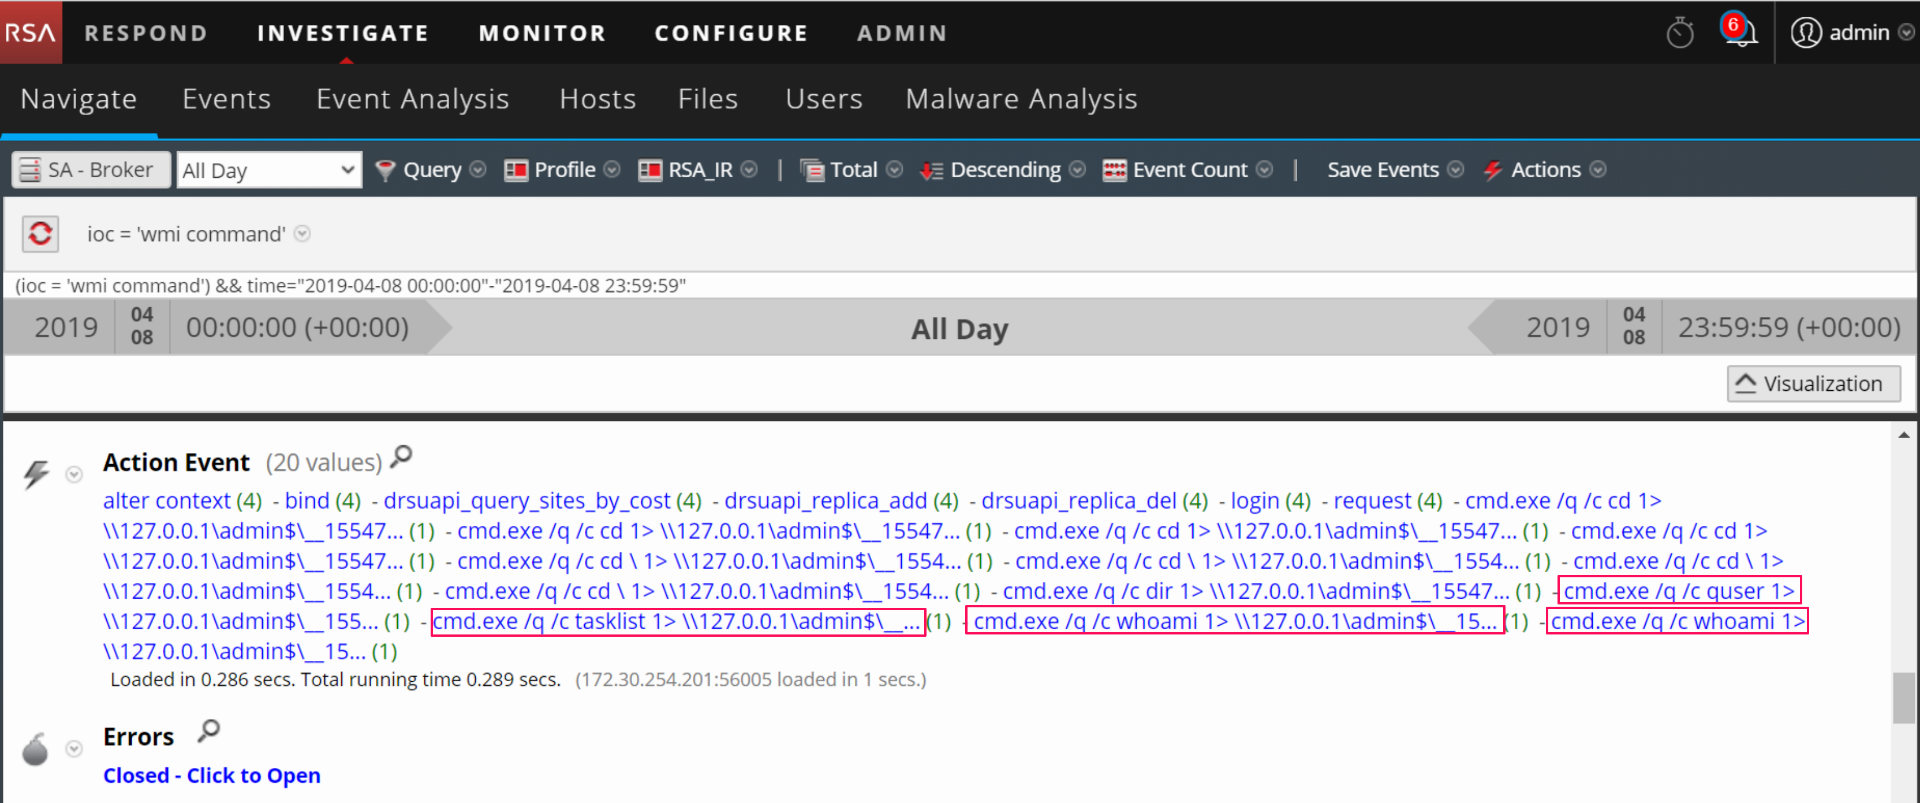Toggle the Action Event collapse arrow
1920x803 pixels.
pos(74,474)
